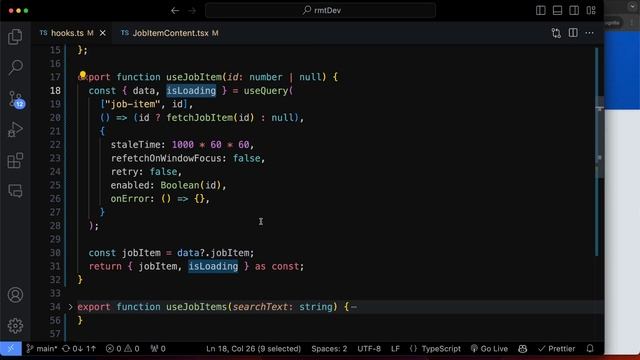Click the main* branch in status bar
This screenshot has height=360, width=640.
point(42,349)
